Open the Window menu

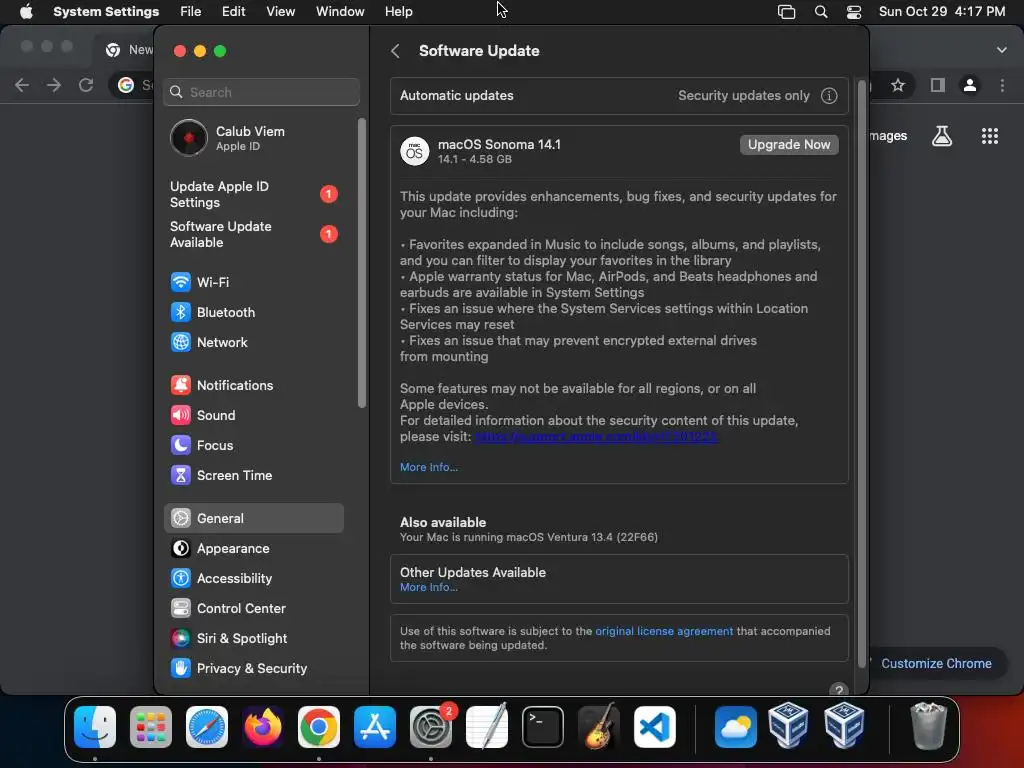click(x=340, y=12)
